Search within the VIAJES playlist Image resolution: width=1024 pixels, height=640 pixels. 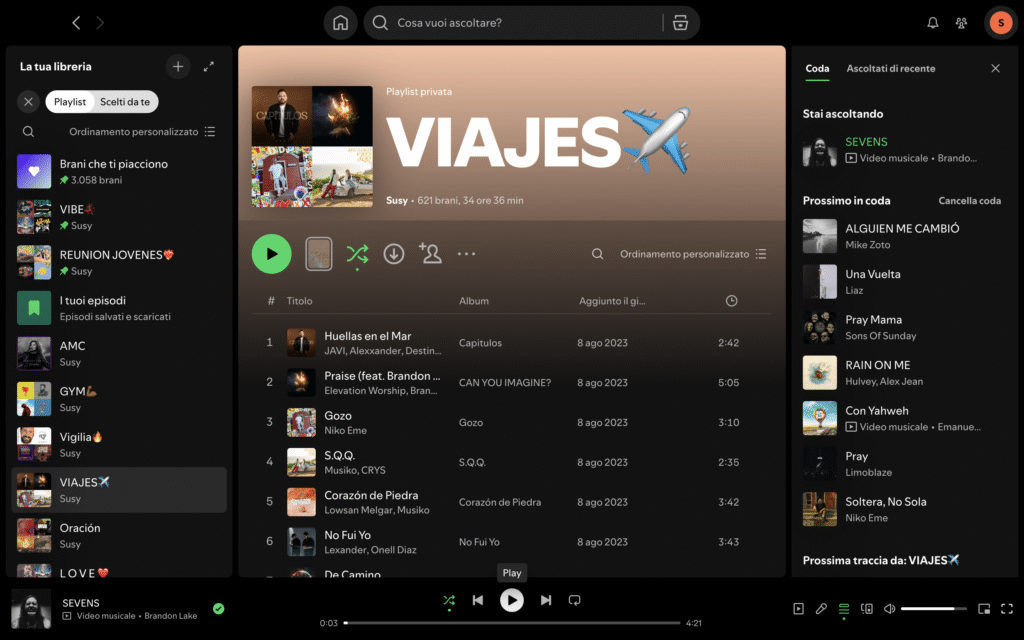(597, 253)
